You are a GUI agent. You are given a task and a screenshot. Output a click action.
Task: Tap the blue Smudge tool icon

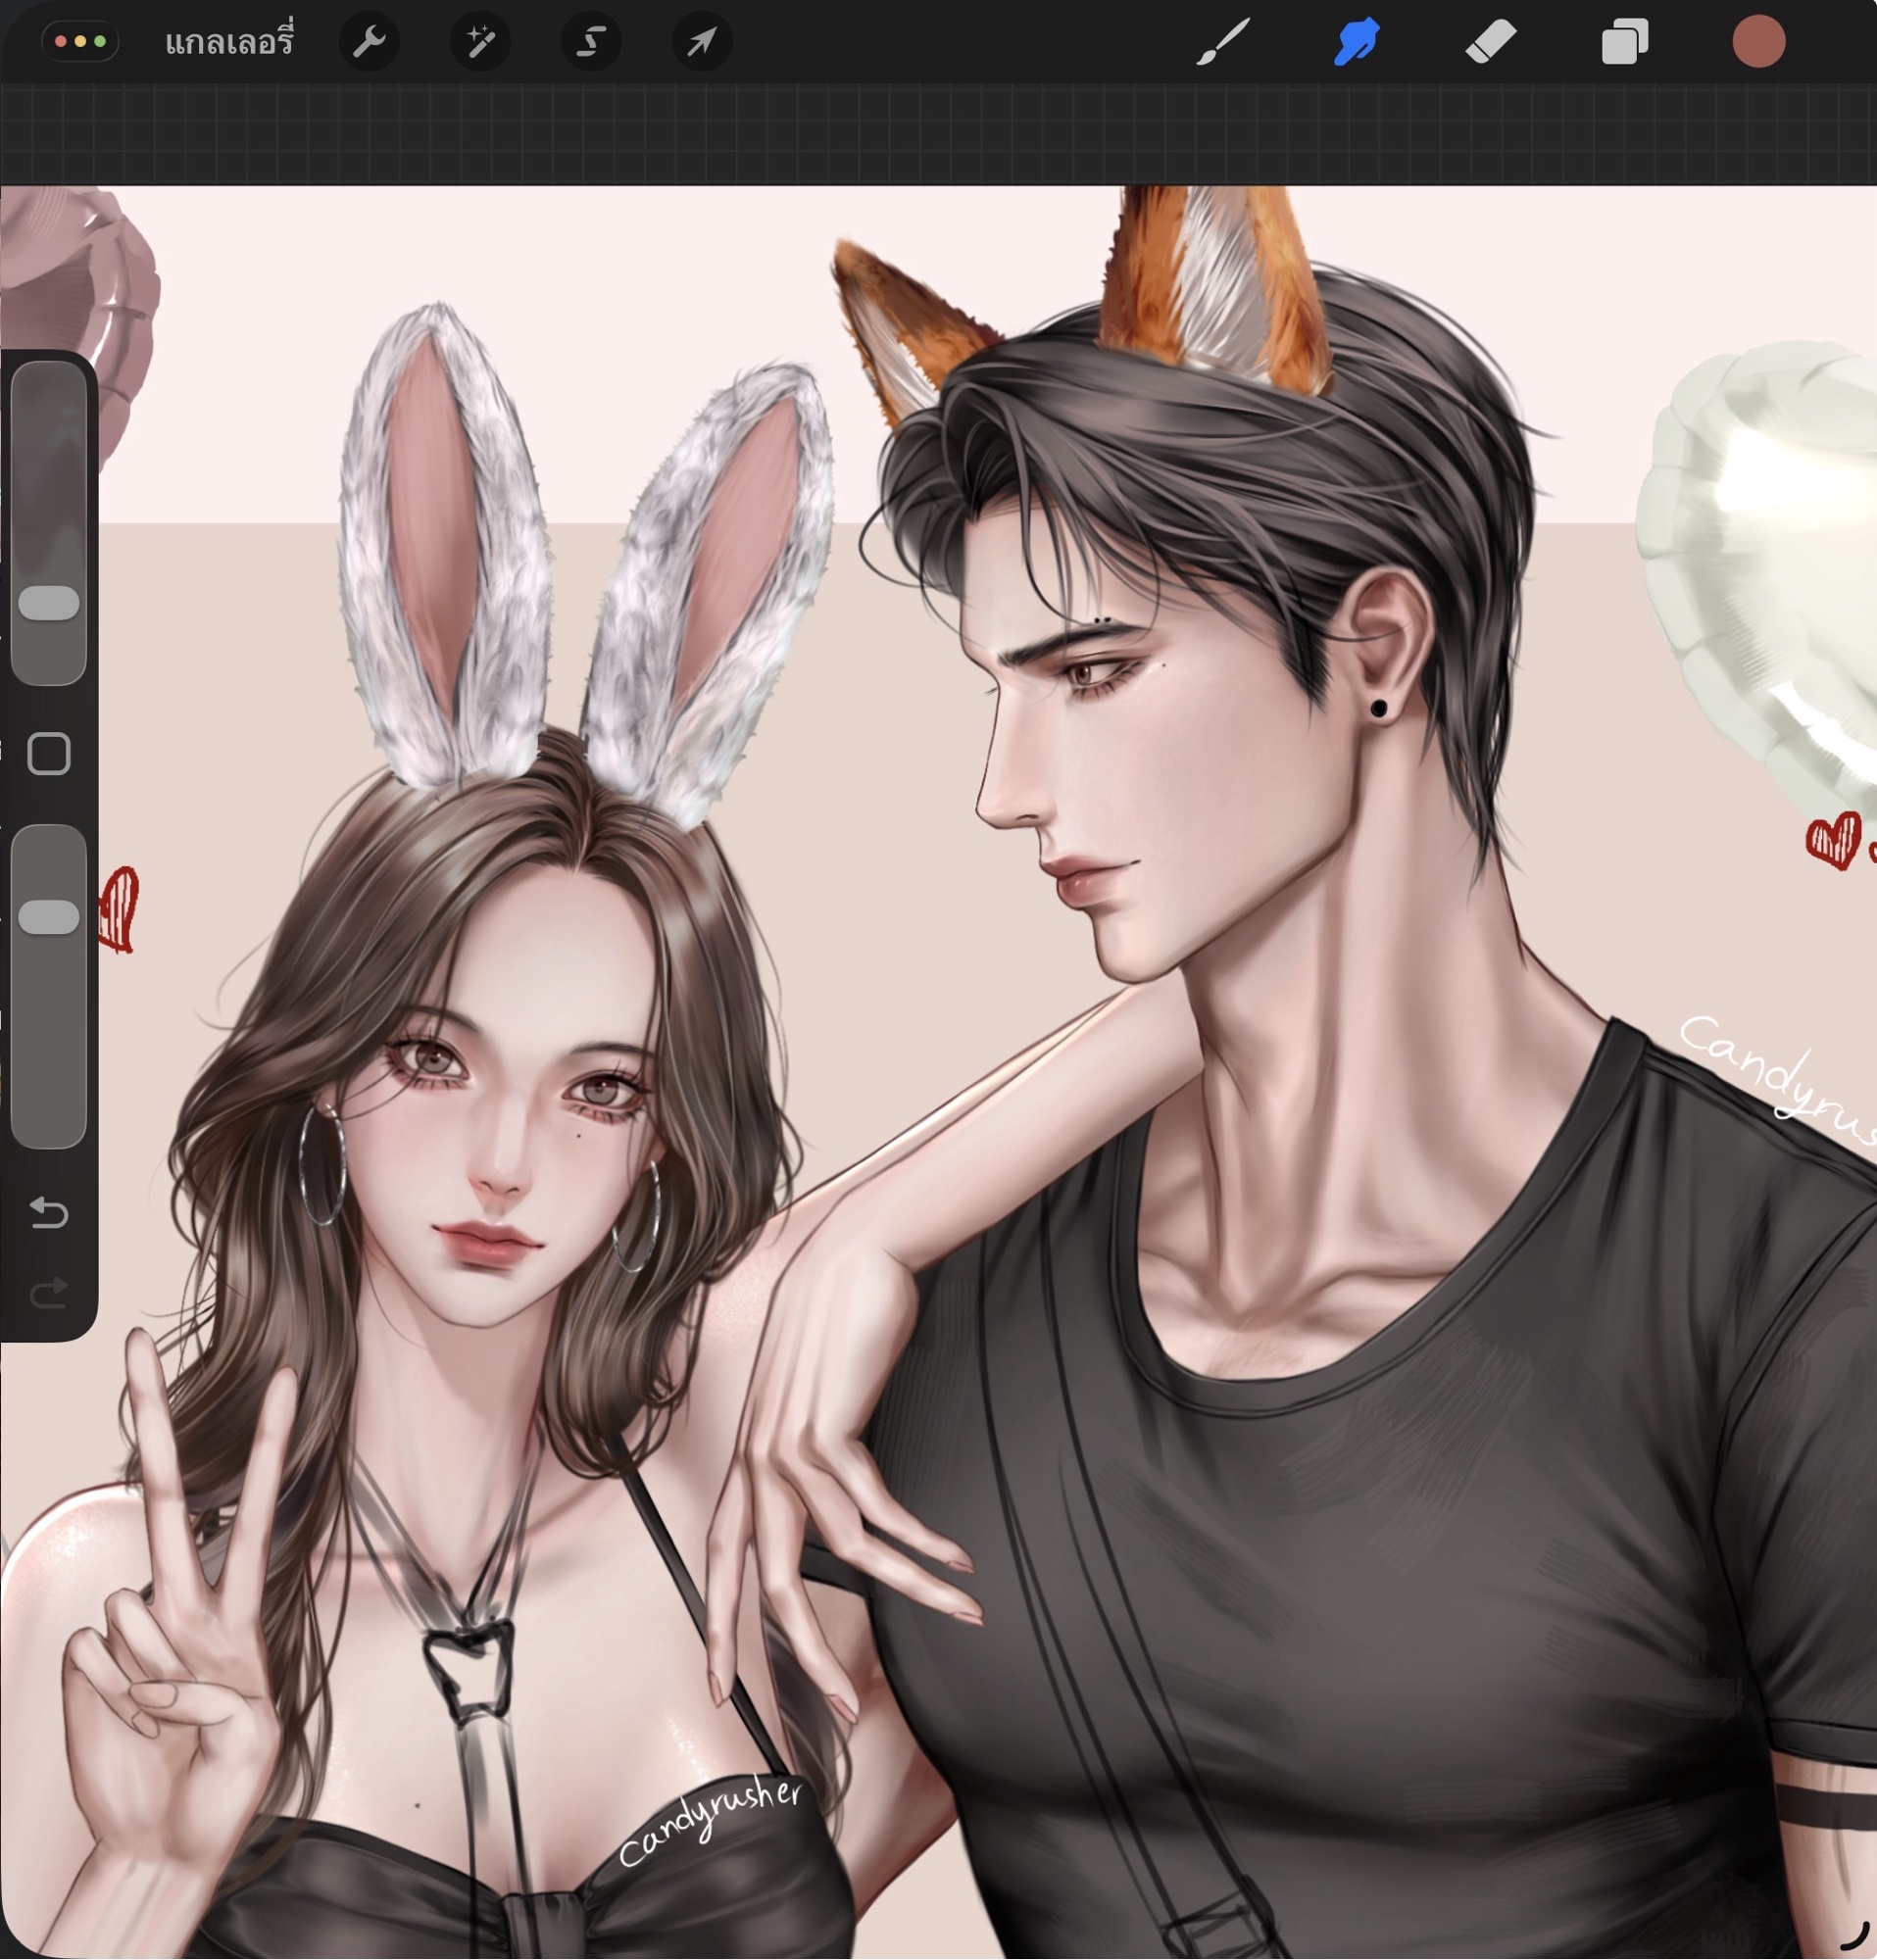point(1357,42)
